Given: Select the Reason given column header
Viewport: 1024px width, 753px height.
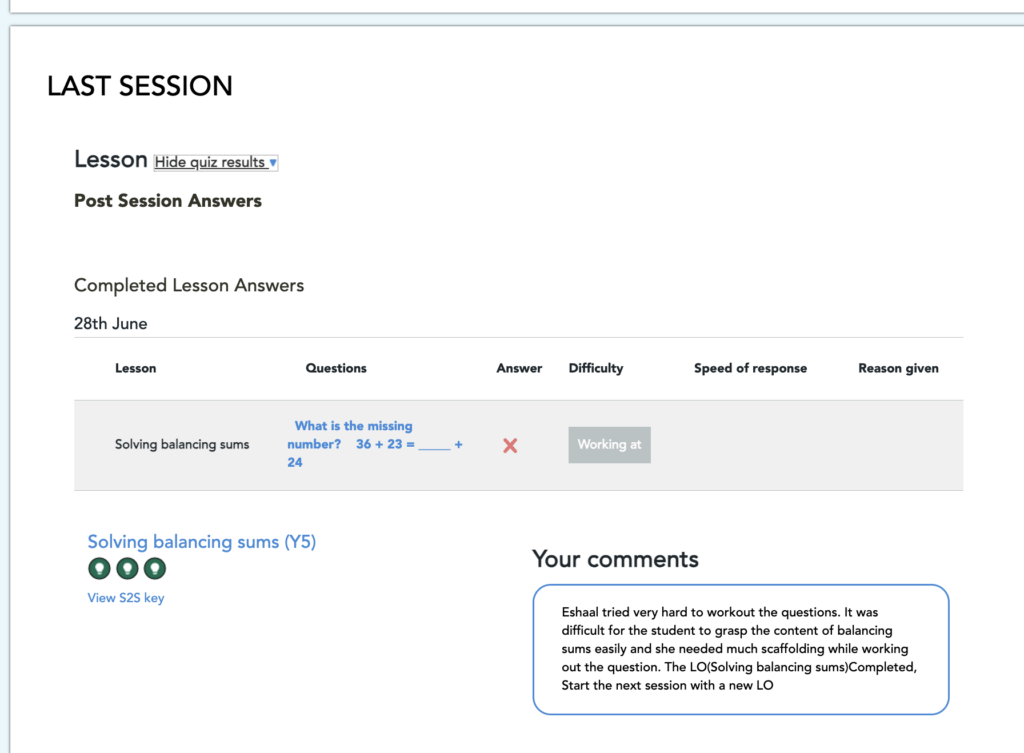Looking at the screenshot, I should pos(899,368).
